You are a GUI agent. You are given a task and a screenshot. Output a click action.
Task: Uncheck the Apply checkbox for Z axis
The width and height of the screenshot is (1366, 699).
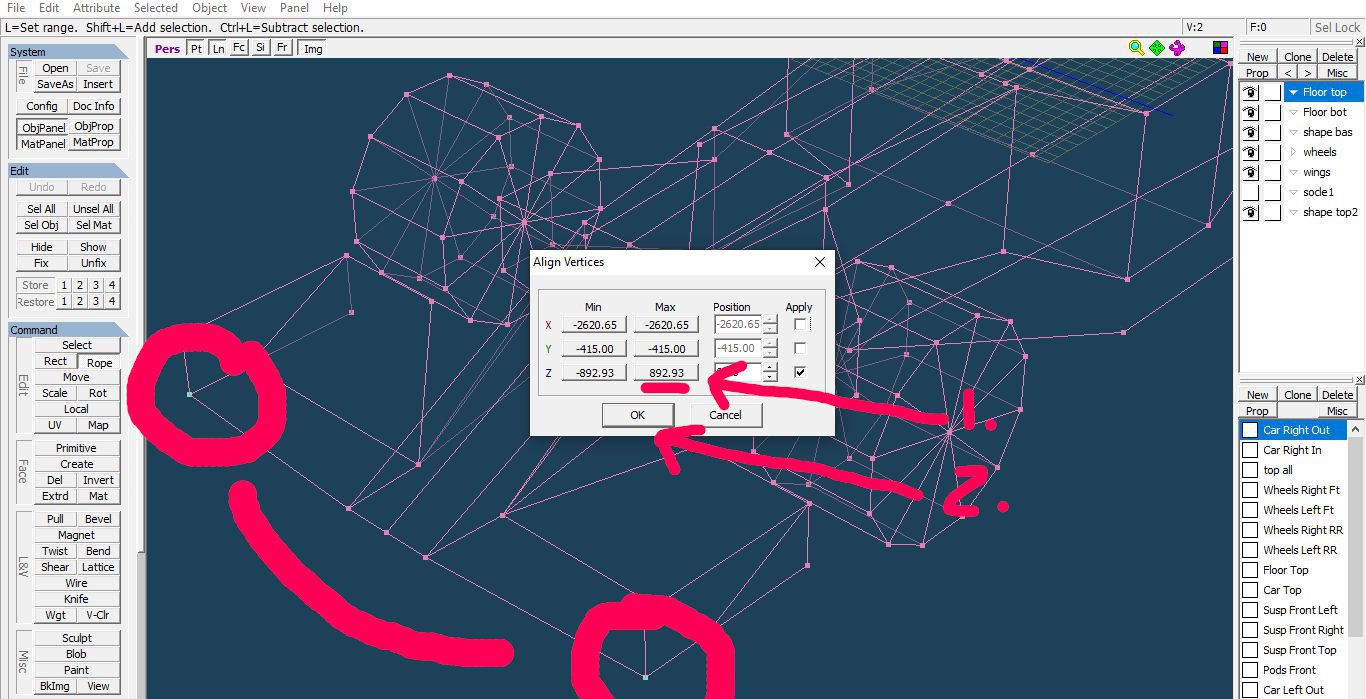point(799,372)
